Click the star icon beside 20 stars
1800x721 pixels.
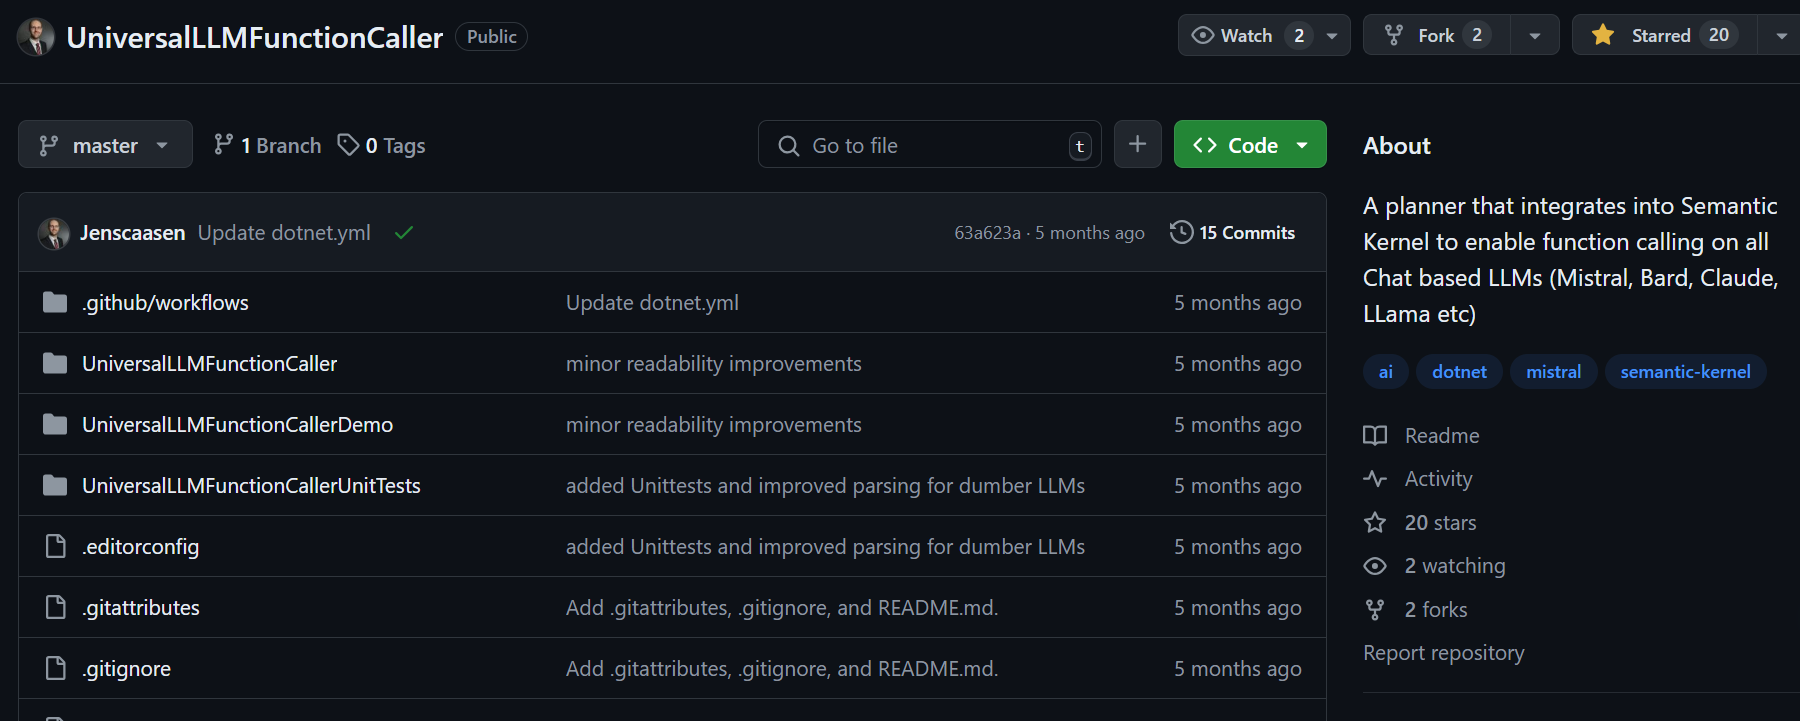pyautogui.click(x=1375, y=522)
